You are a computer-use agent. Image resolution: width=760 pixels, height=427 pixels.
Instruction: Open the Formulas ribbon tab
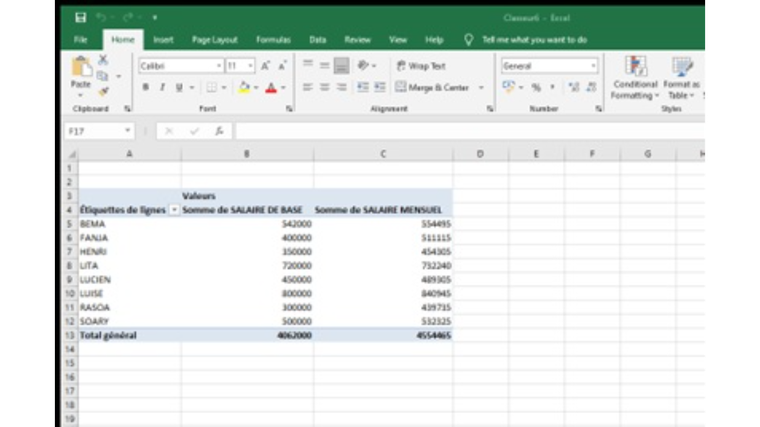(x=273, y=40)
